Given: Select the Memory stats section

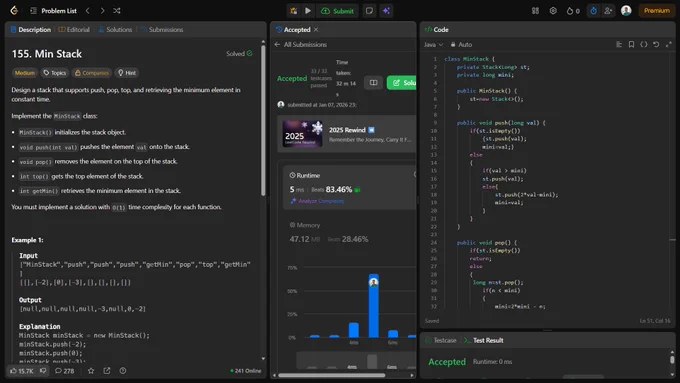Looking at the screenshot, I should (x=329, y=232).
